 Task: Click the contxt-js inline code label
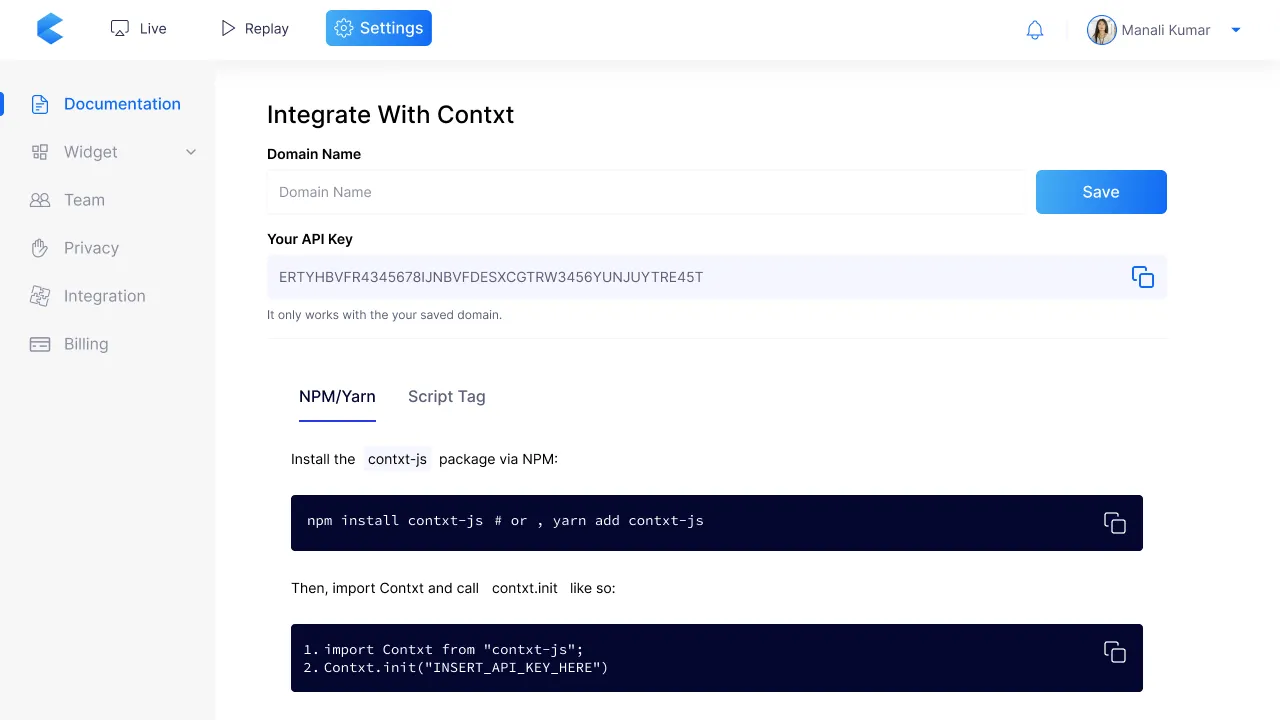[x=397, y=459]
